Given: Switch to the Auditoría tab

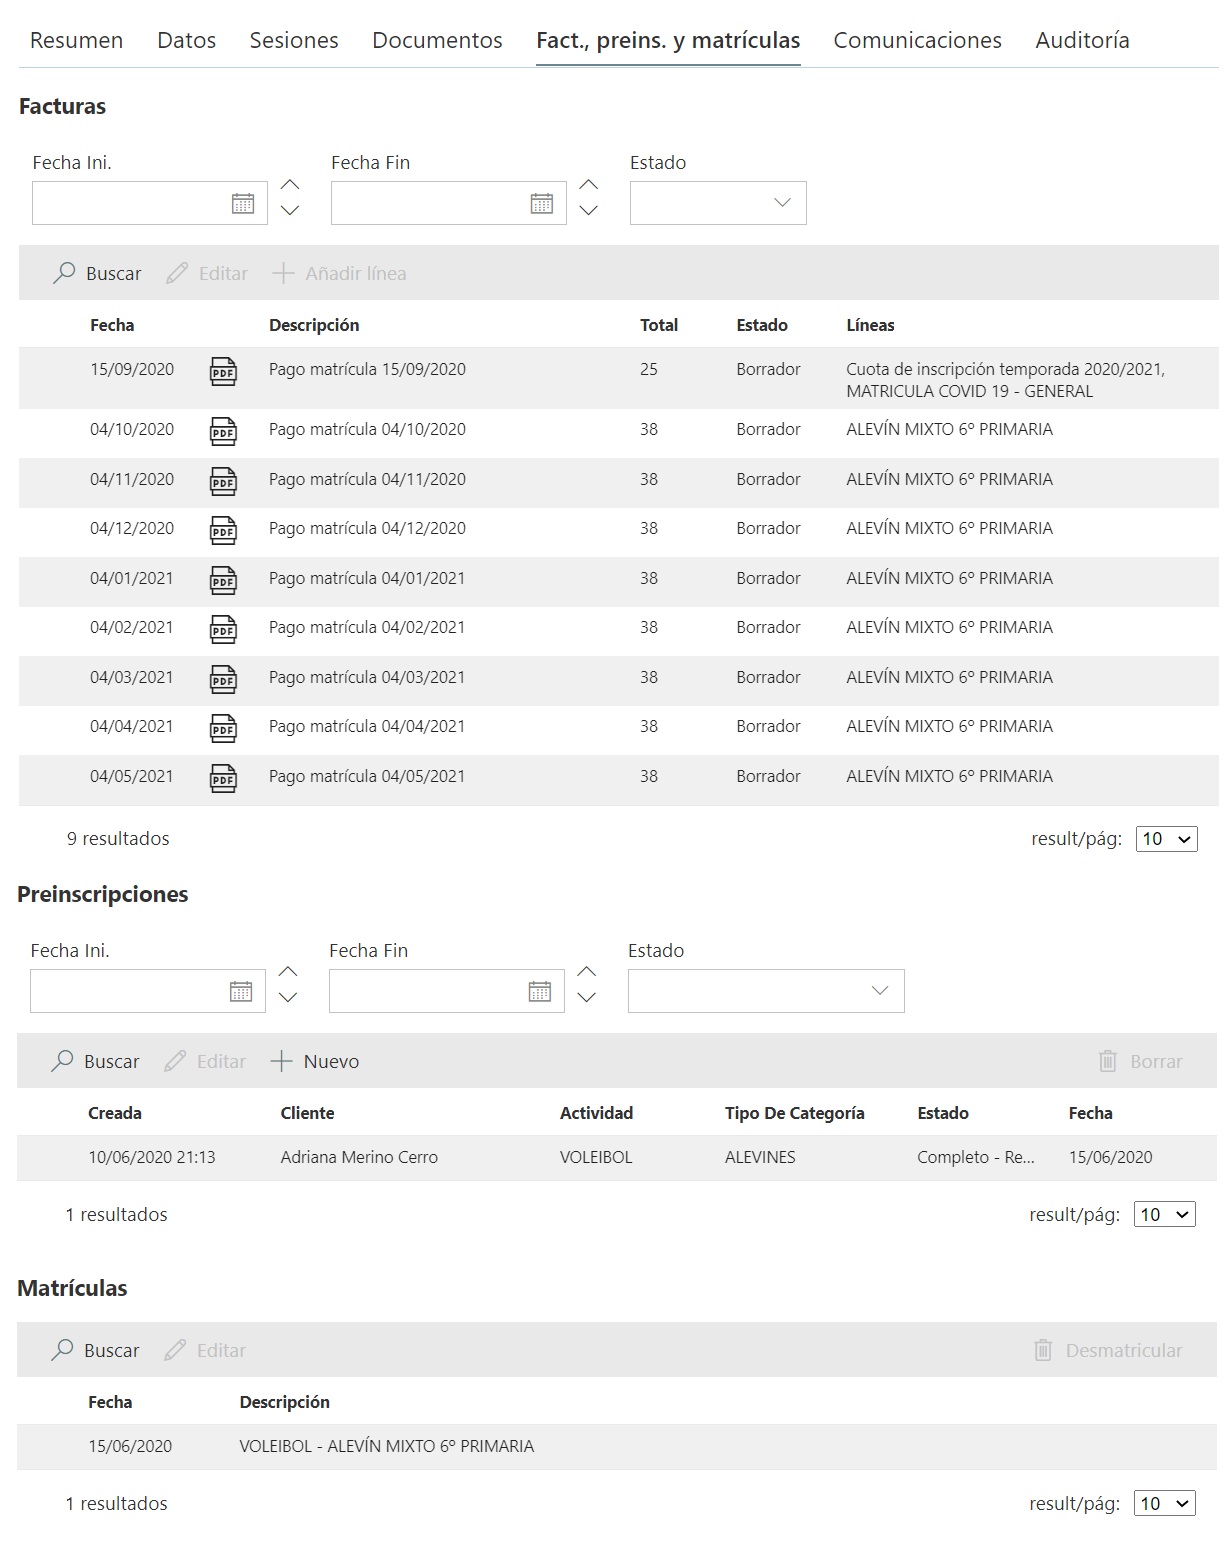Looking at the screenshot, I should coord(1083,41).
